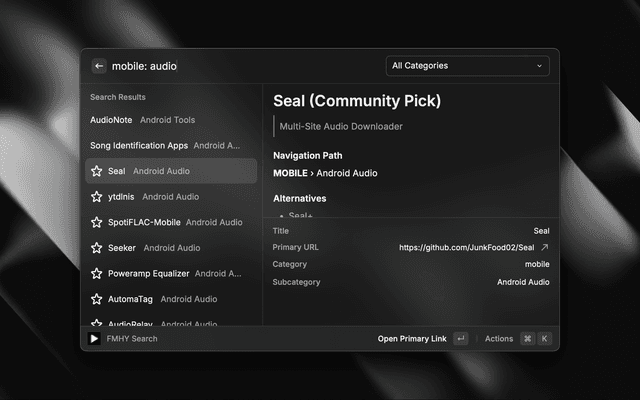The image size is (640, 400).
Task: Click the star icon beside AutomaTag
Action: click(97, 299)
